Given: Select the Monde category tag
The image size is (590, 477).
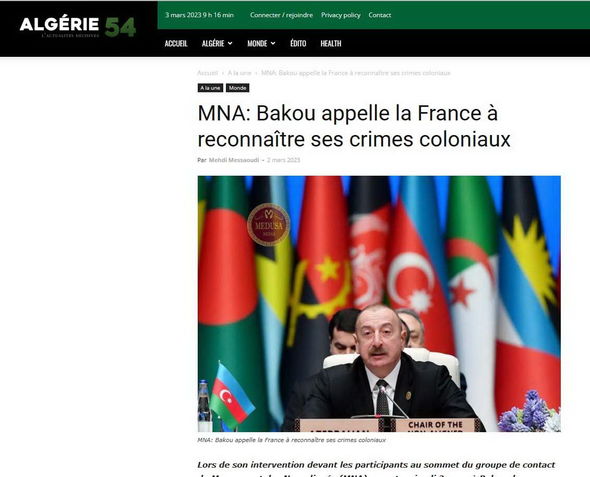Looking at the screenshot, I should coord(237,88).
